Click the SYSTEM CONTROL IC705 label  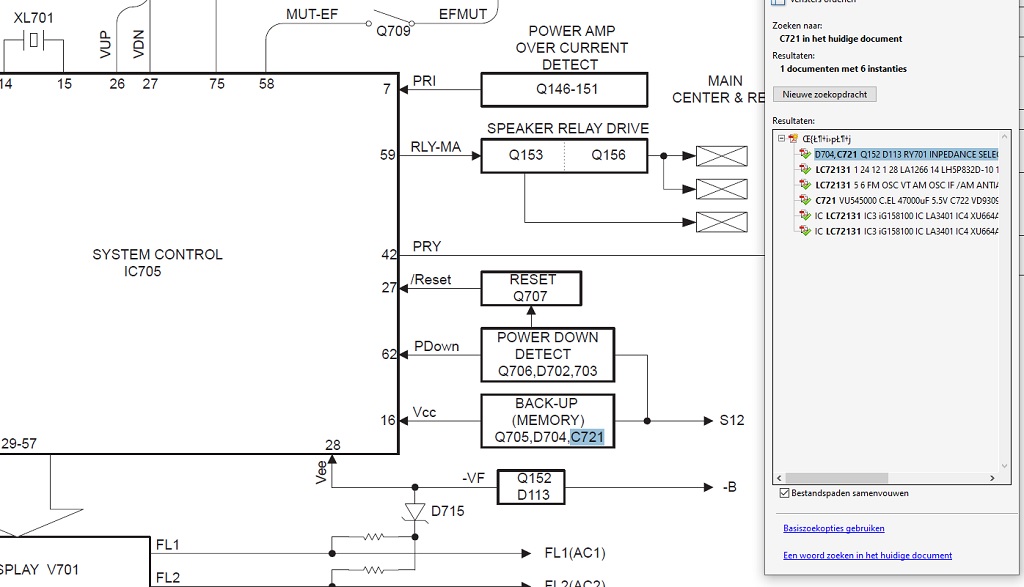[157, 262]
